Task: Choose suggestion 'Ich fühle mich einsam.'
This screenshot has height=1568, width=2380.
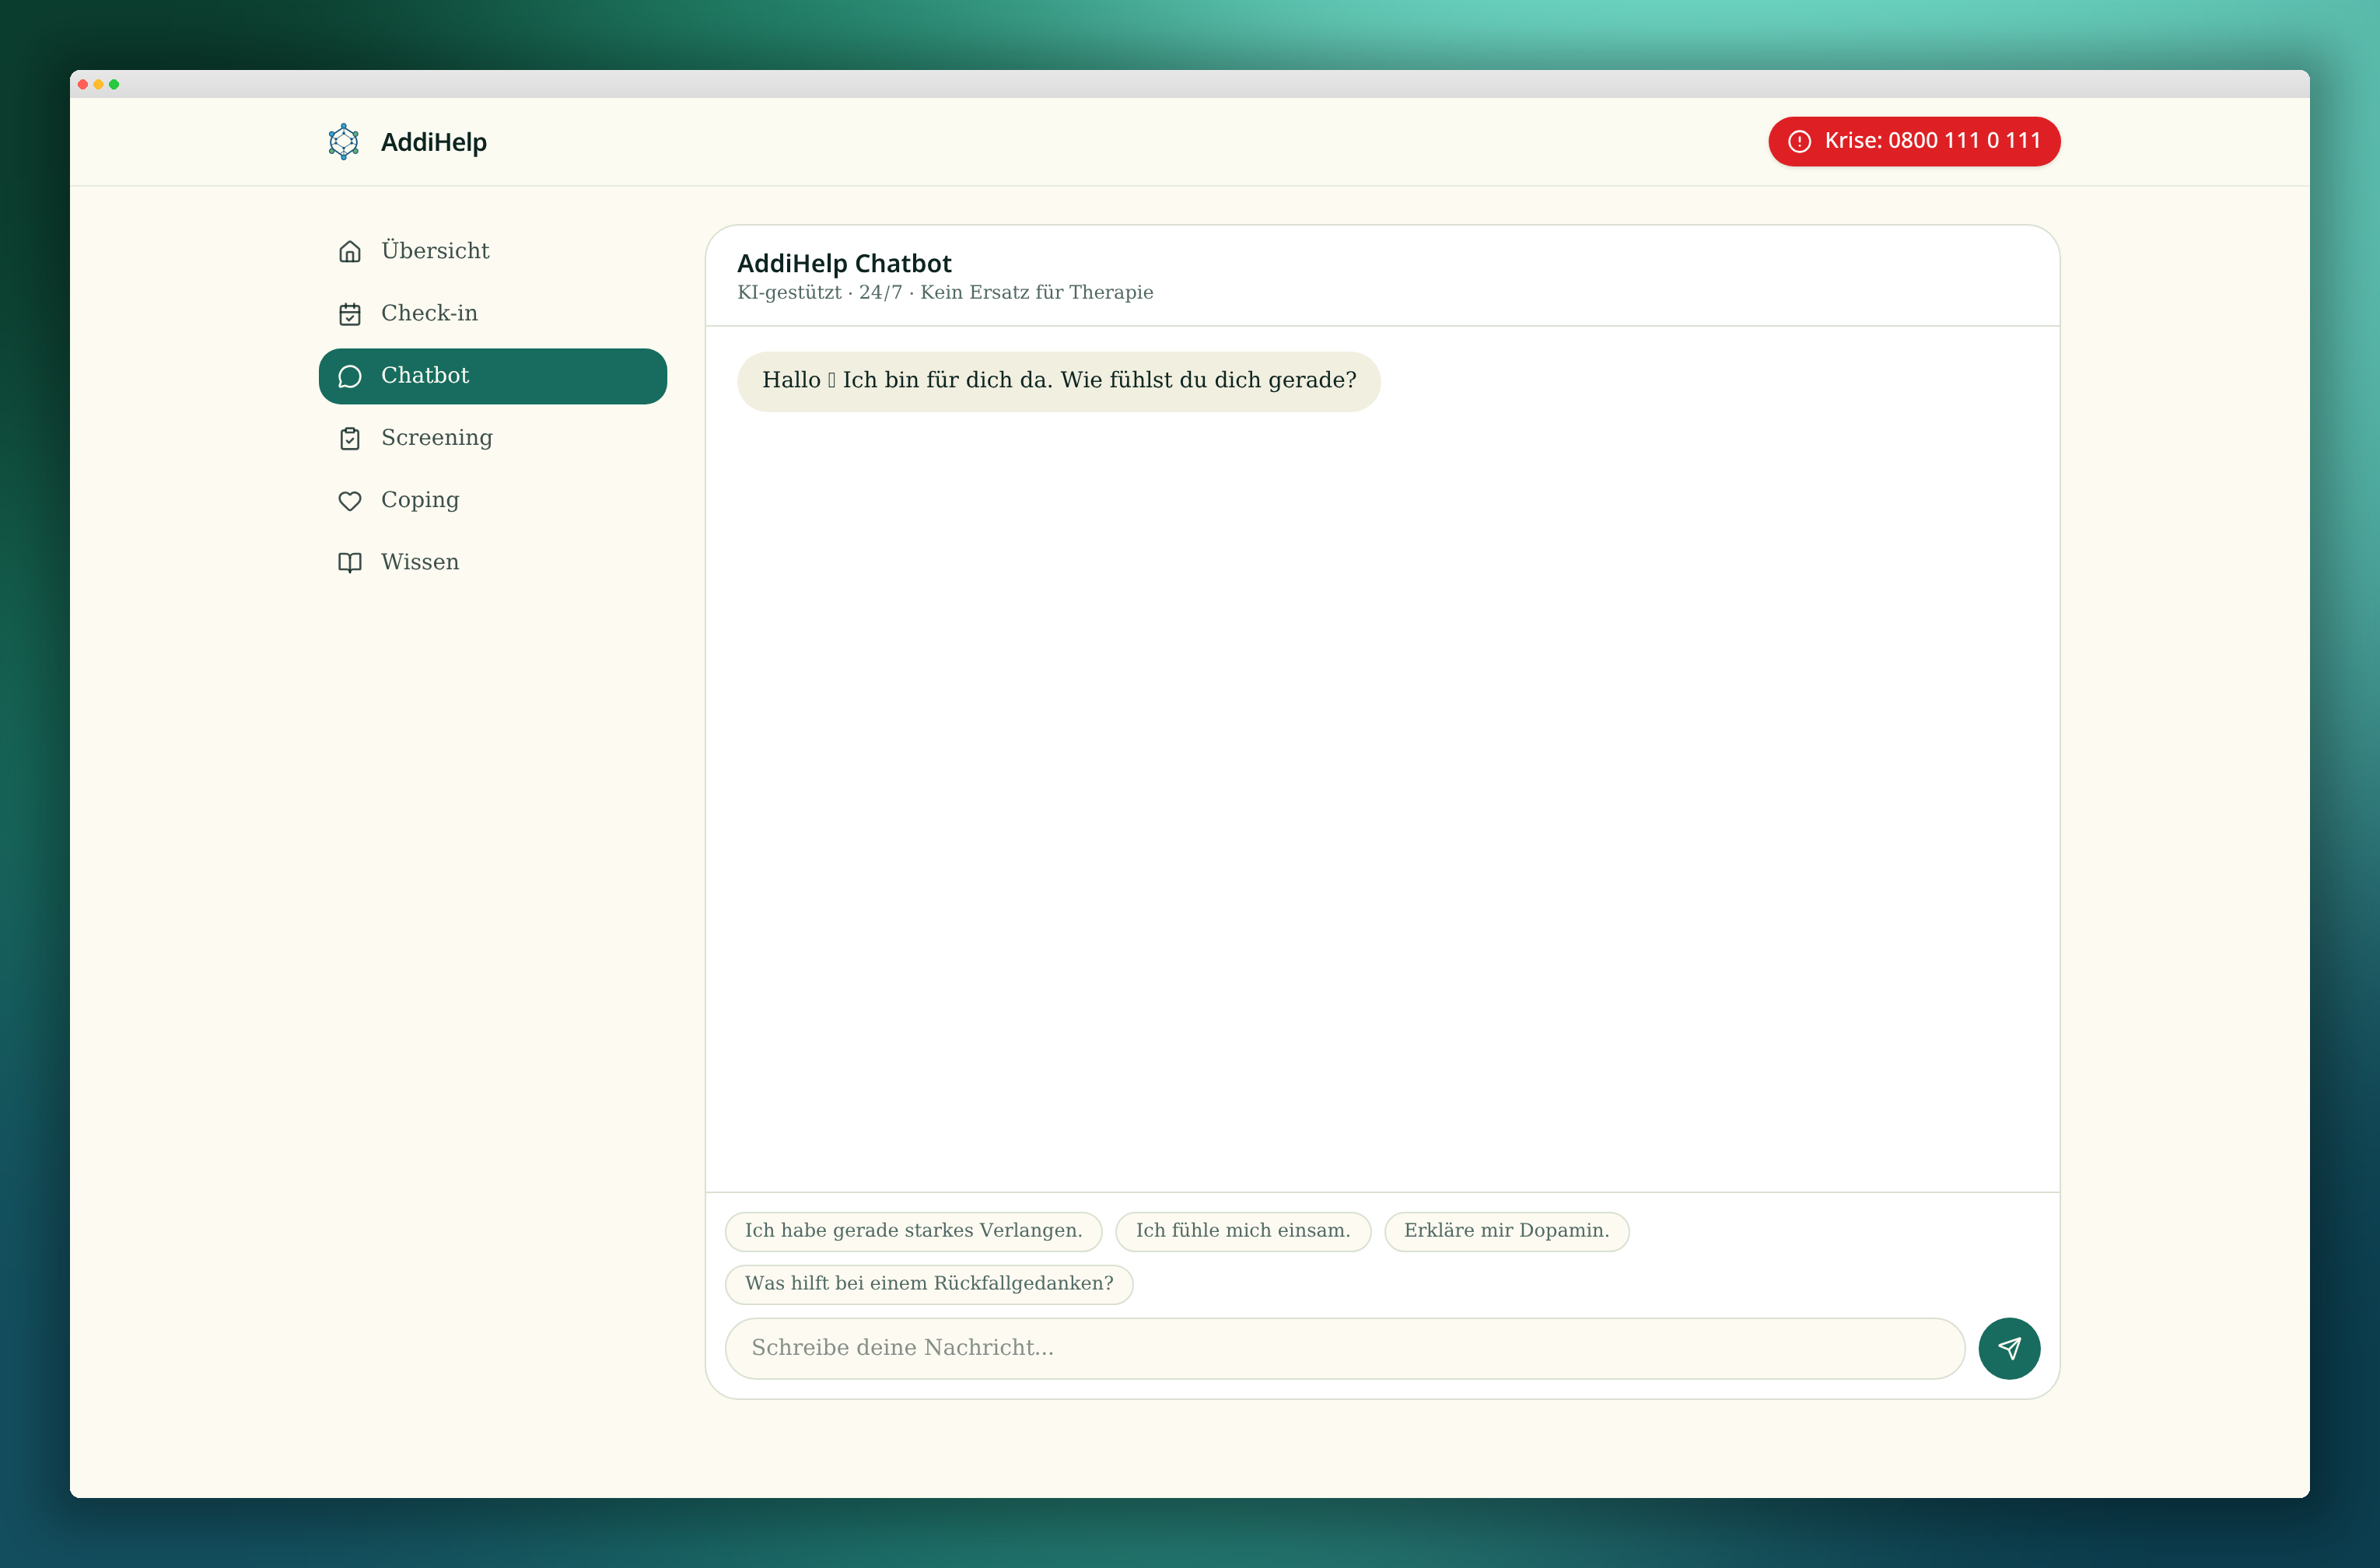Action: coord(1243,1231)
